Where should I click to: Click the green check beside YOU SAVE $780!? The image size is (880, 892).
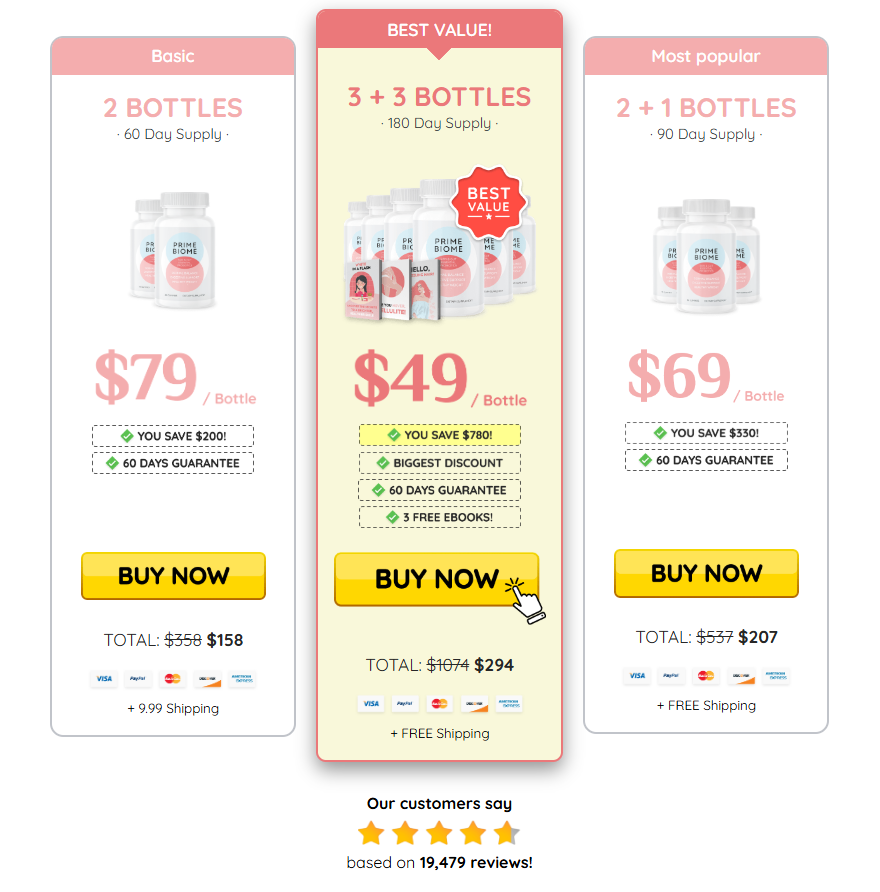(x=394, y=435)
